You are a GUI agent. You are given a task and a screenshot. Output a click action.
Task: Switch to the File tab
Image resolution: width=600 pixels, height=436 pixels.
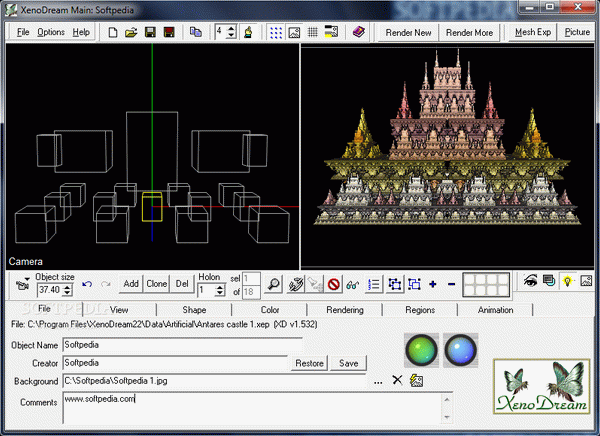point(44,309)
